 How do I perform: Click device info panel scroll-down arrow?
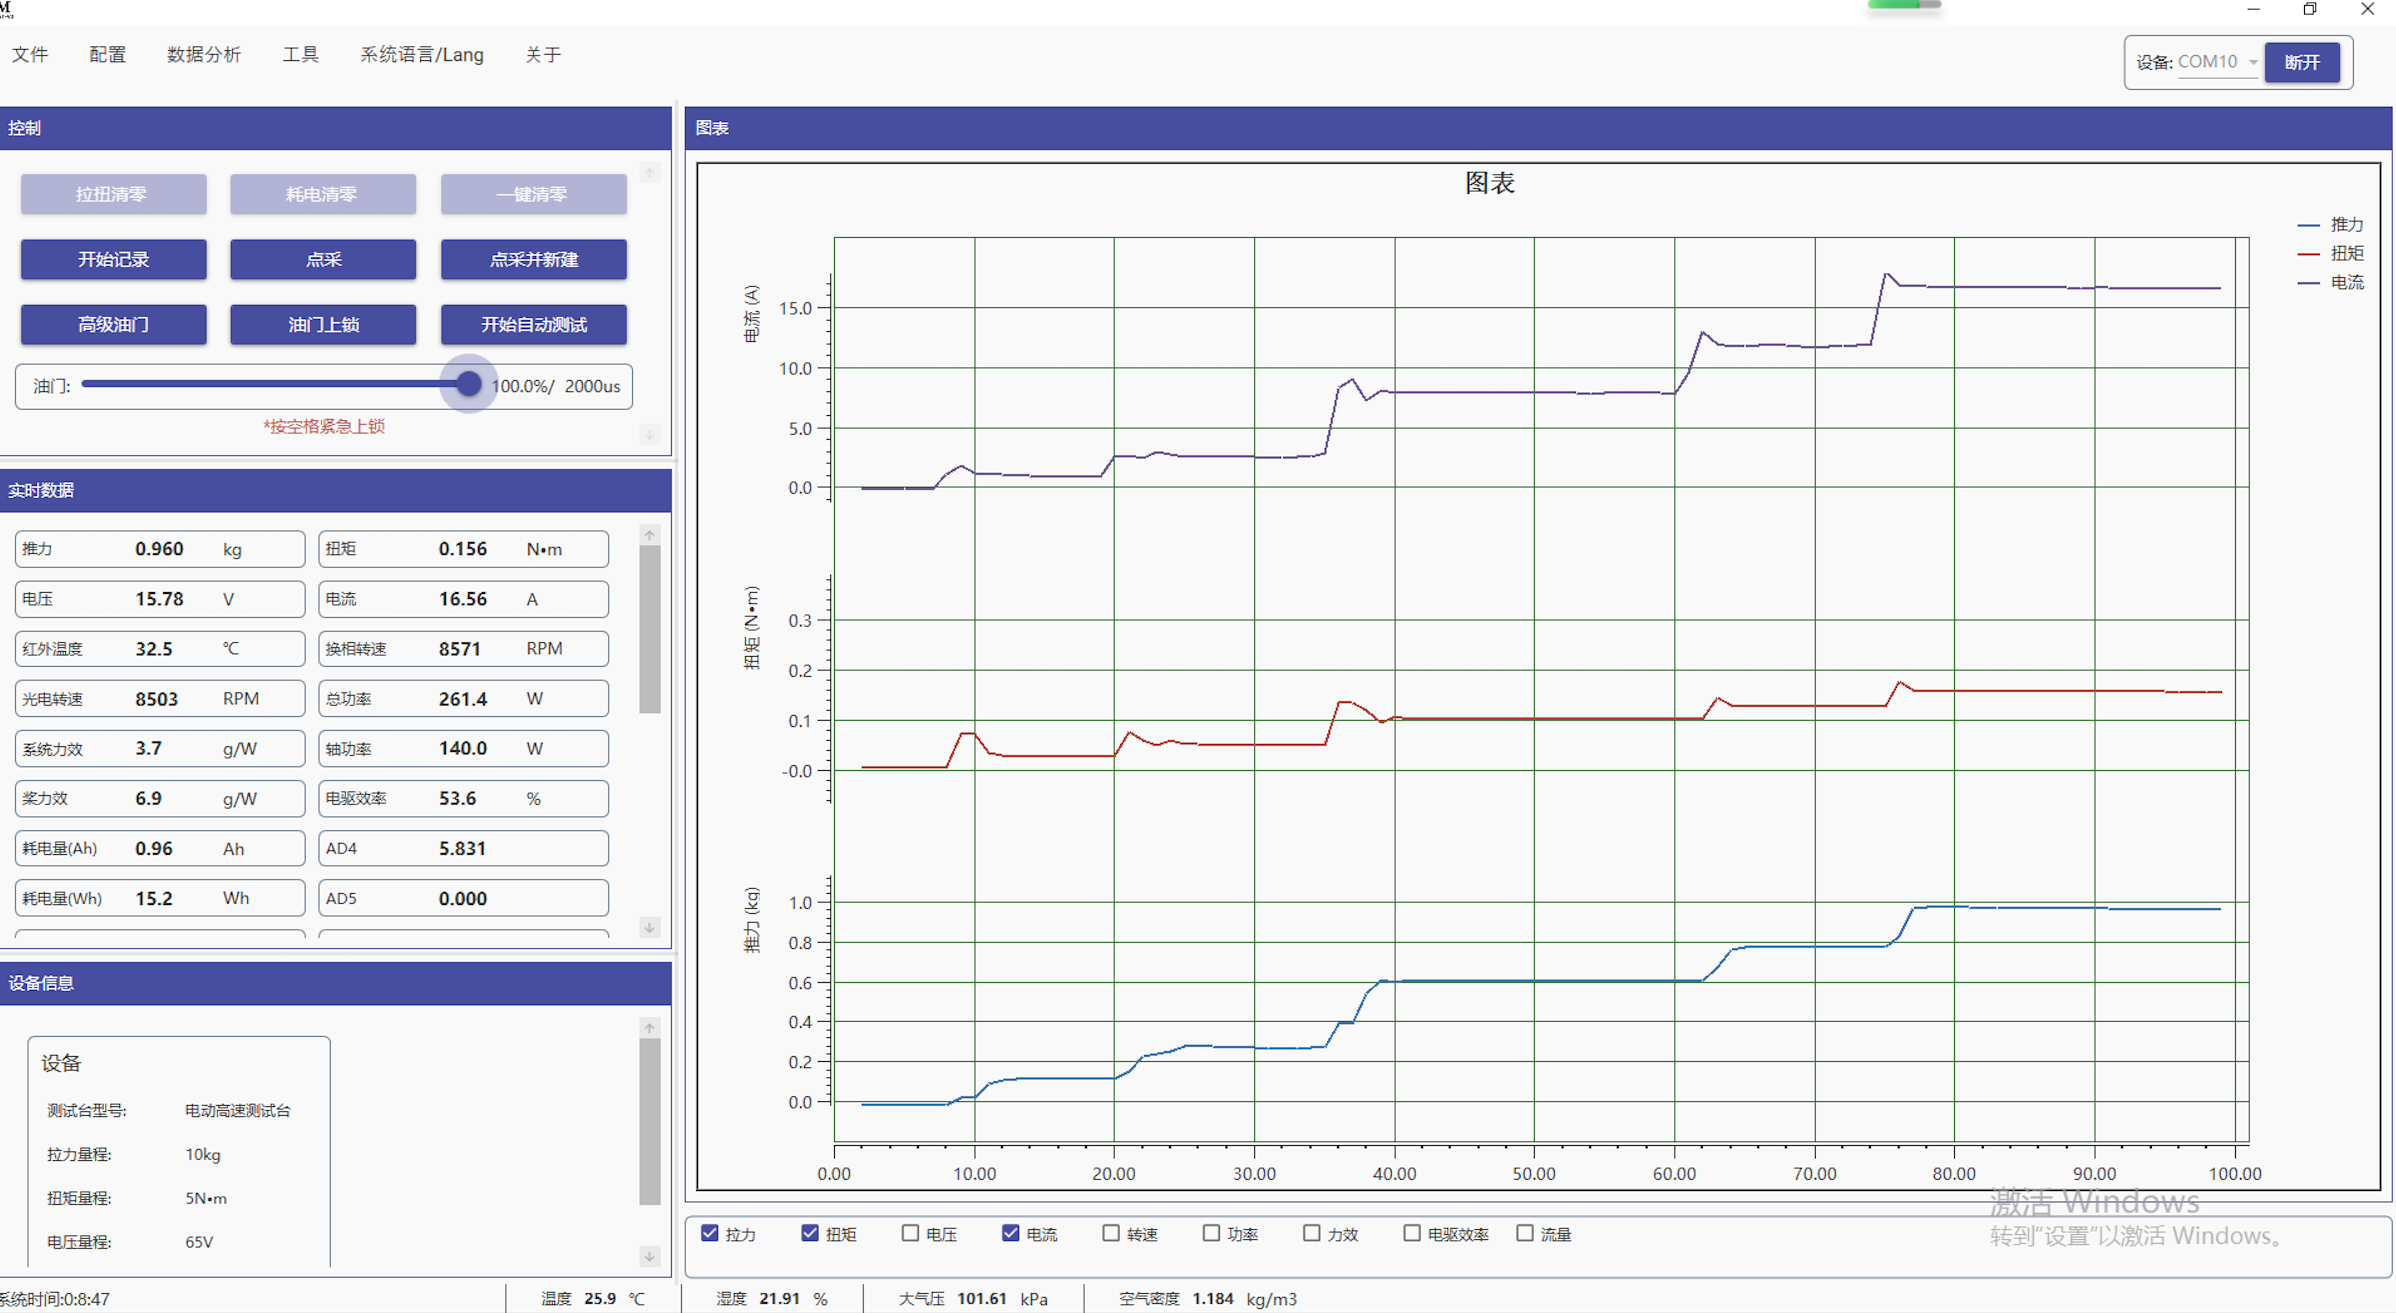click(x=650, y=1256)
